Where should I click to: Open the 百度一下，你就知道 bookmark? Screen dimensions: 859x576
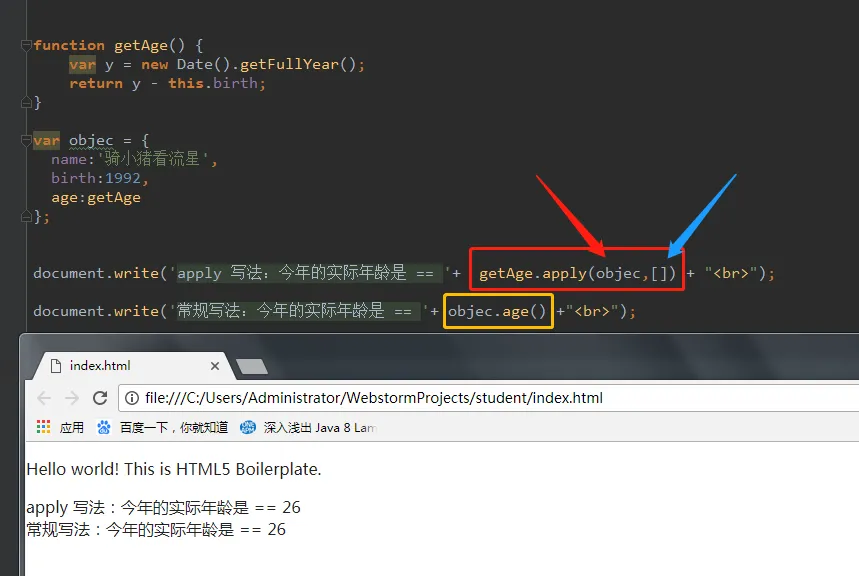pos(174,427)
